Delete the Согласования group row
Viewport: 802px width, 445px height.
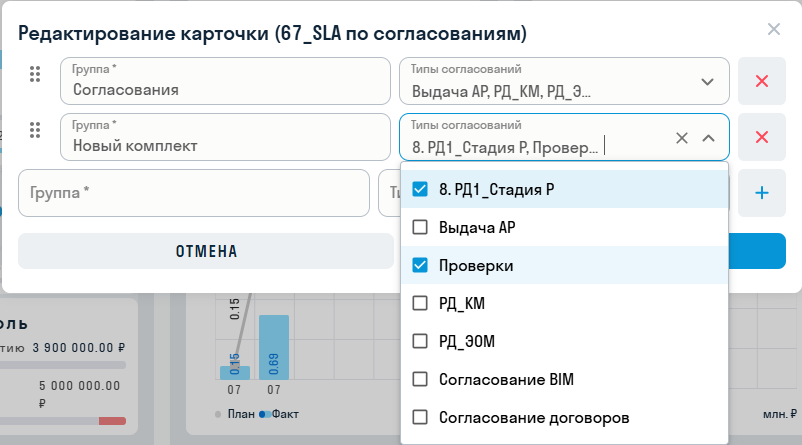(761, 81)
